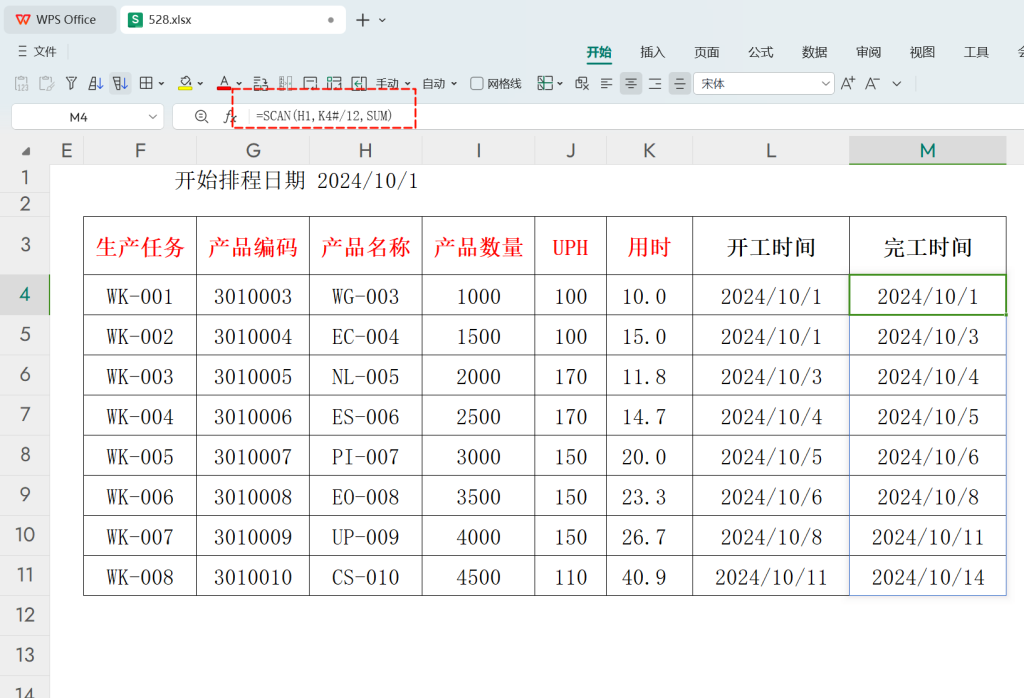Select cell with 2024/10/14
This screenshot has height=698, width=1024.
click(x=927, y=576)
